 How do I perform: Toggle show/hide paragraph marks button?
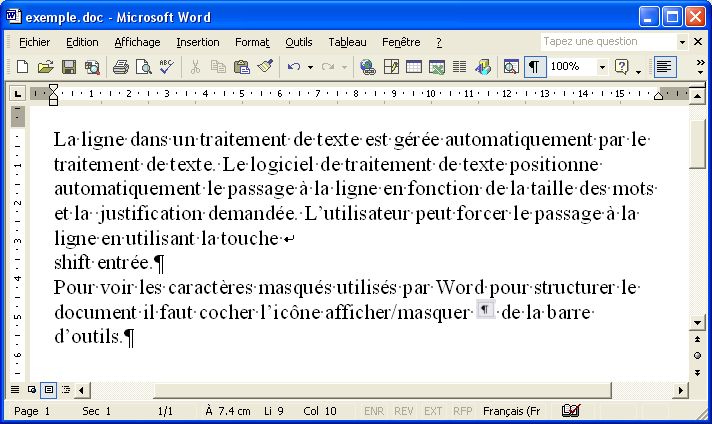coord(534,67)
